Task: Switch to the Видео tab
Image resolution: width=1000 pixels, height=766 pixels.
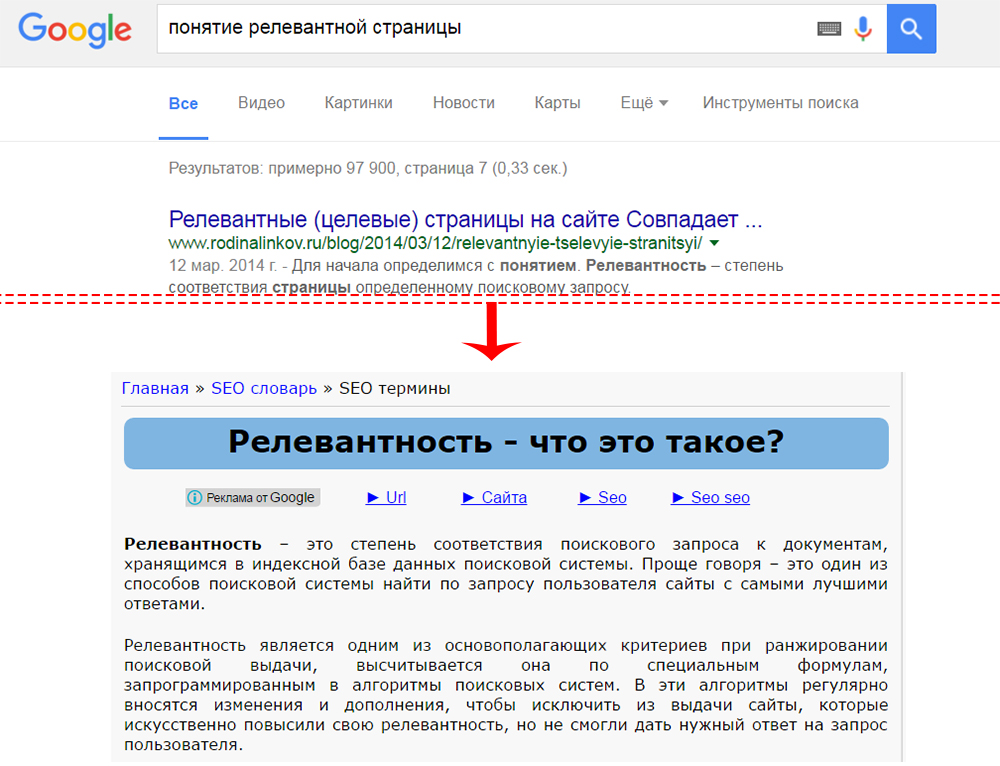Action: coord(261,103)
